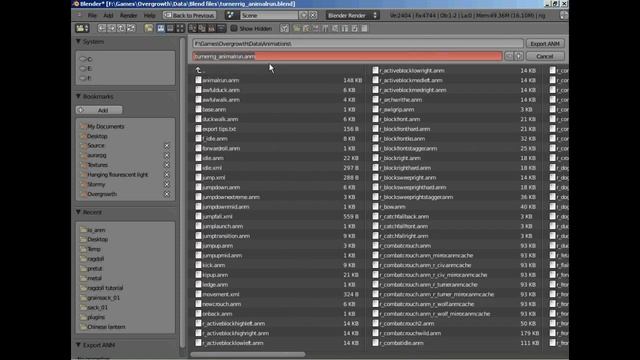640x360 pixels.
Task: Open the Help menu
Action: [149, 16]
